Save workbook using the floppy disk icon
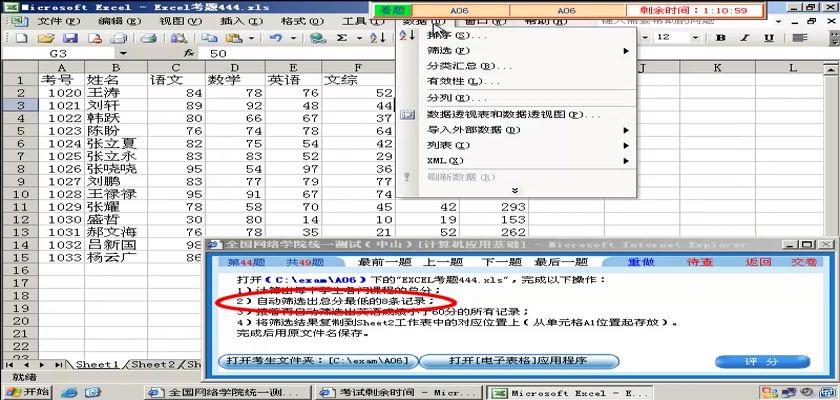840x400 pixels. tap(70, 38)
